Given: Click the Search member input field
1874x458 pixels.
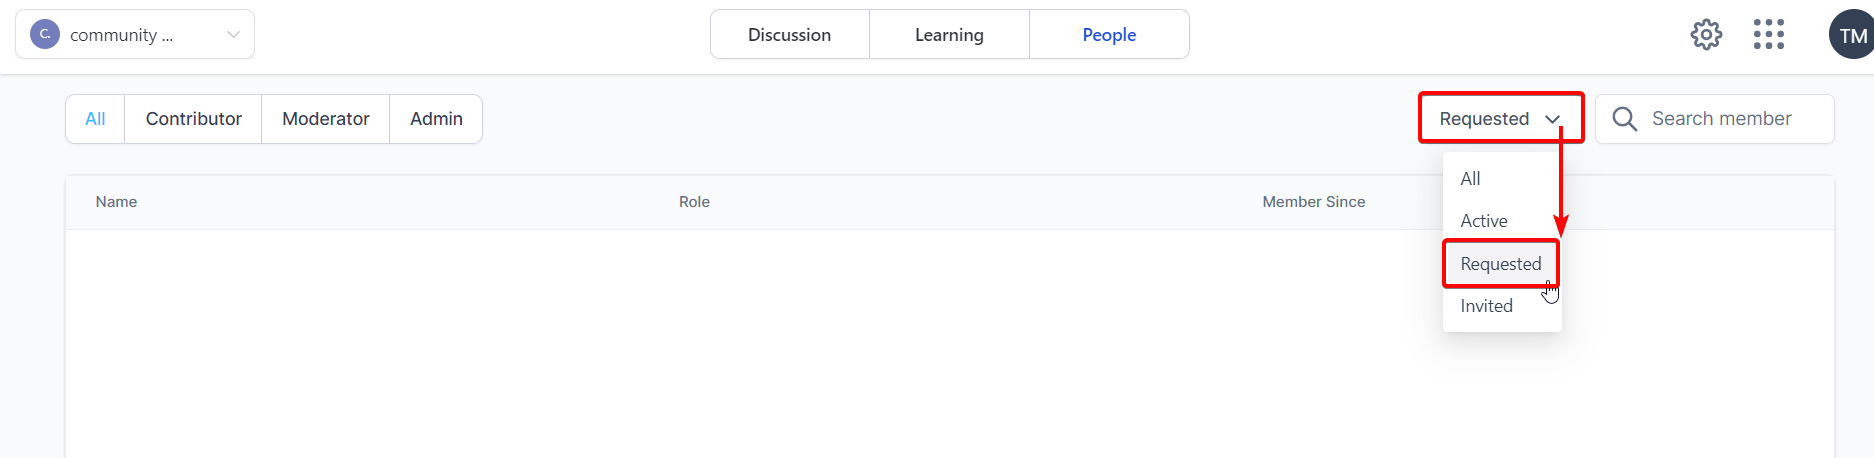Looking at the screenshot, I should point(1714,119).
